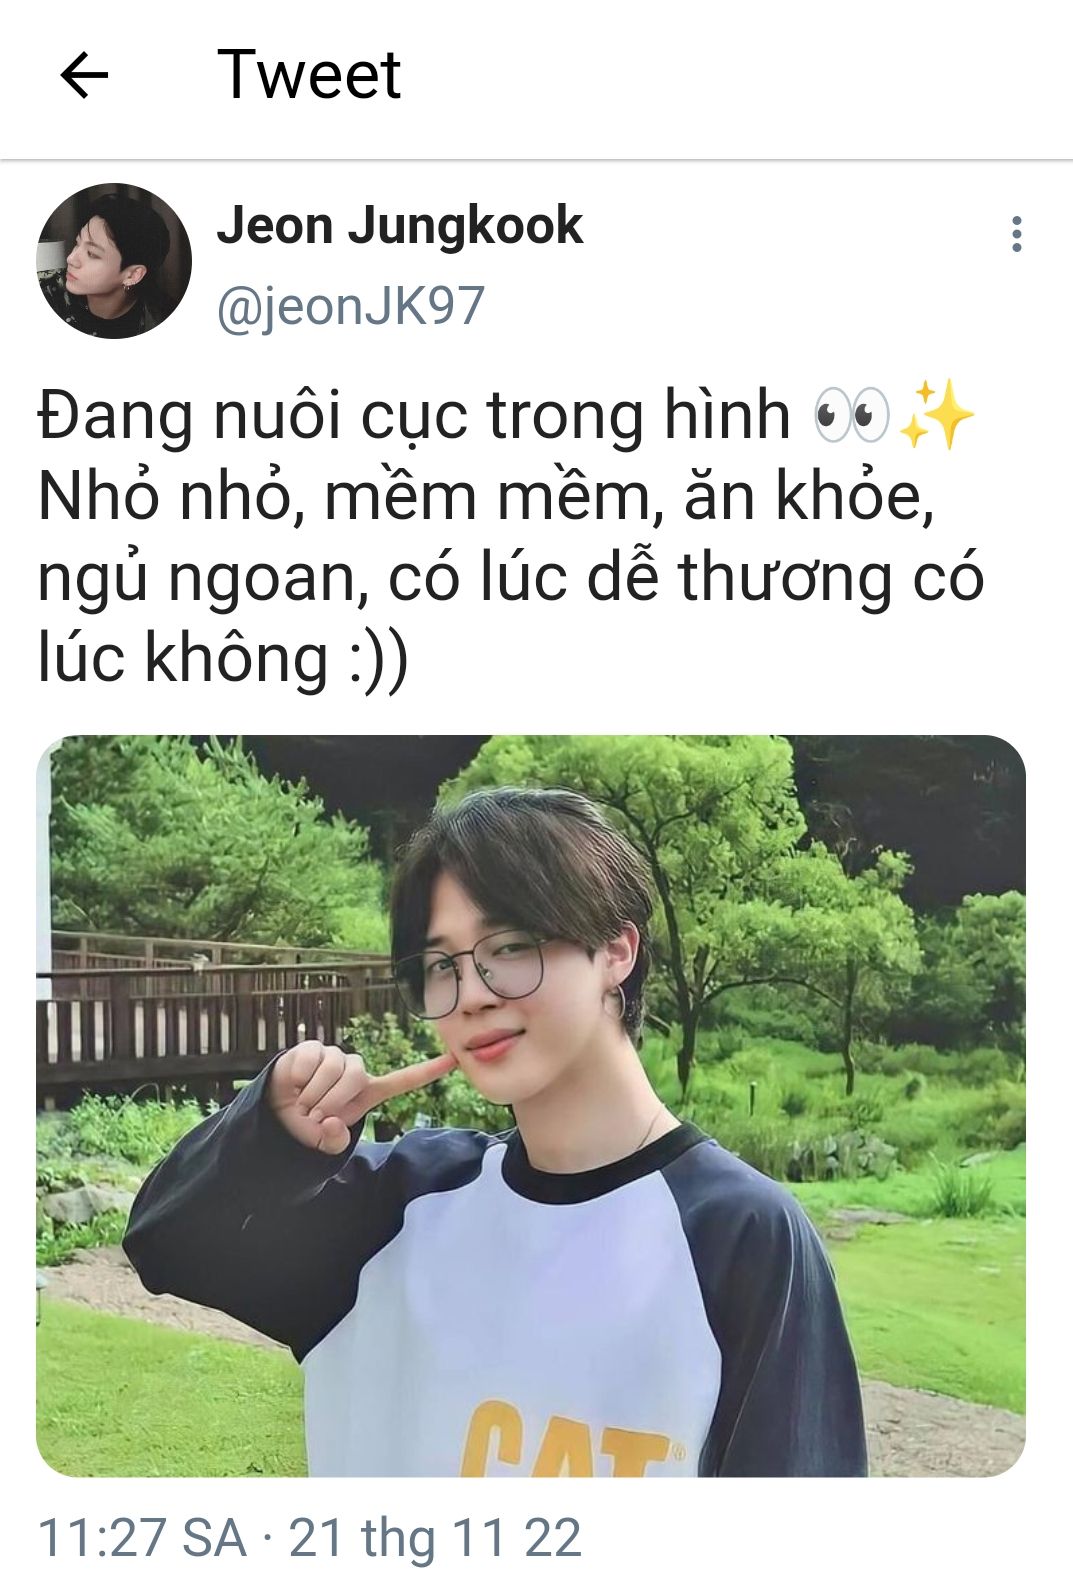Select the line 'Nhỏ nhỏ, mềm mềm, ăn khỏe,'

pos(486,497)
